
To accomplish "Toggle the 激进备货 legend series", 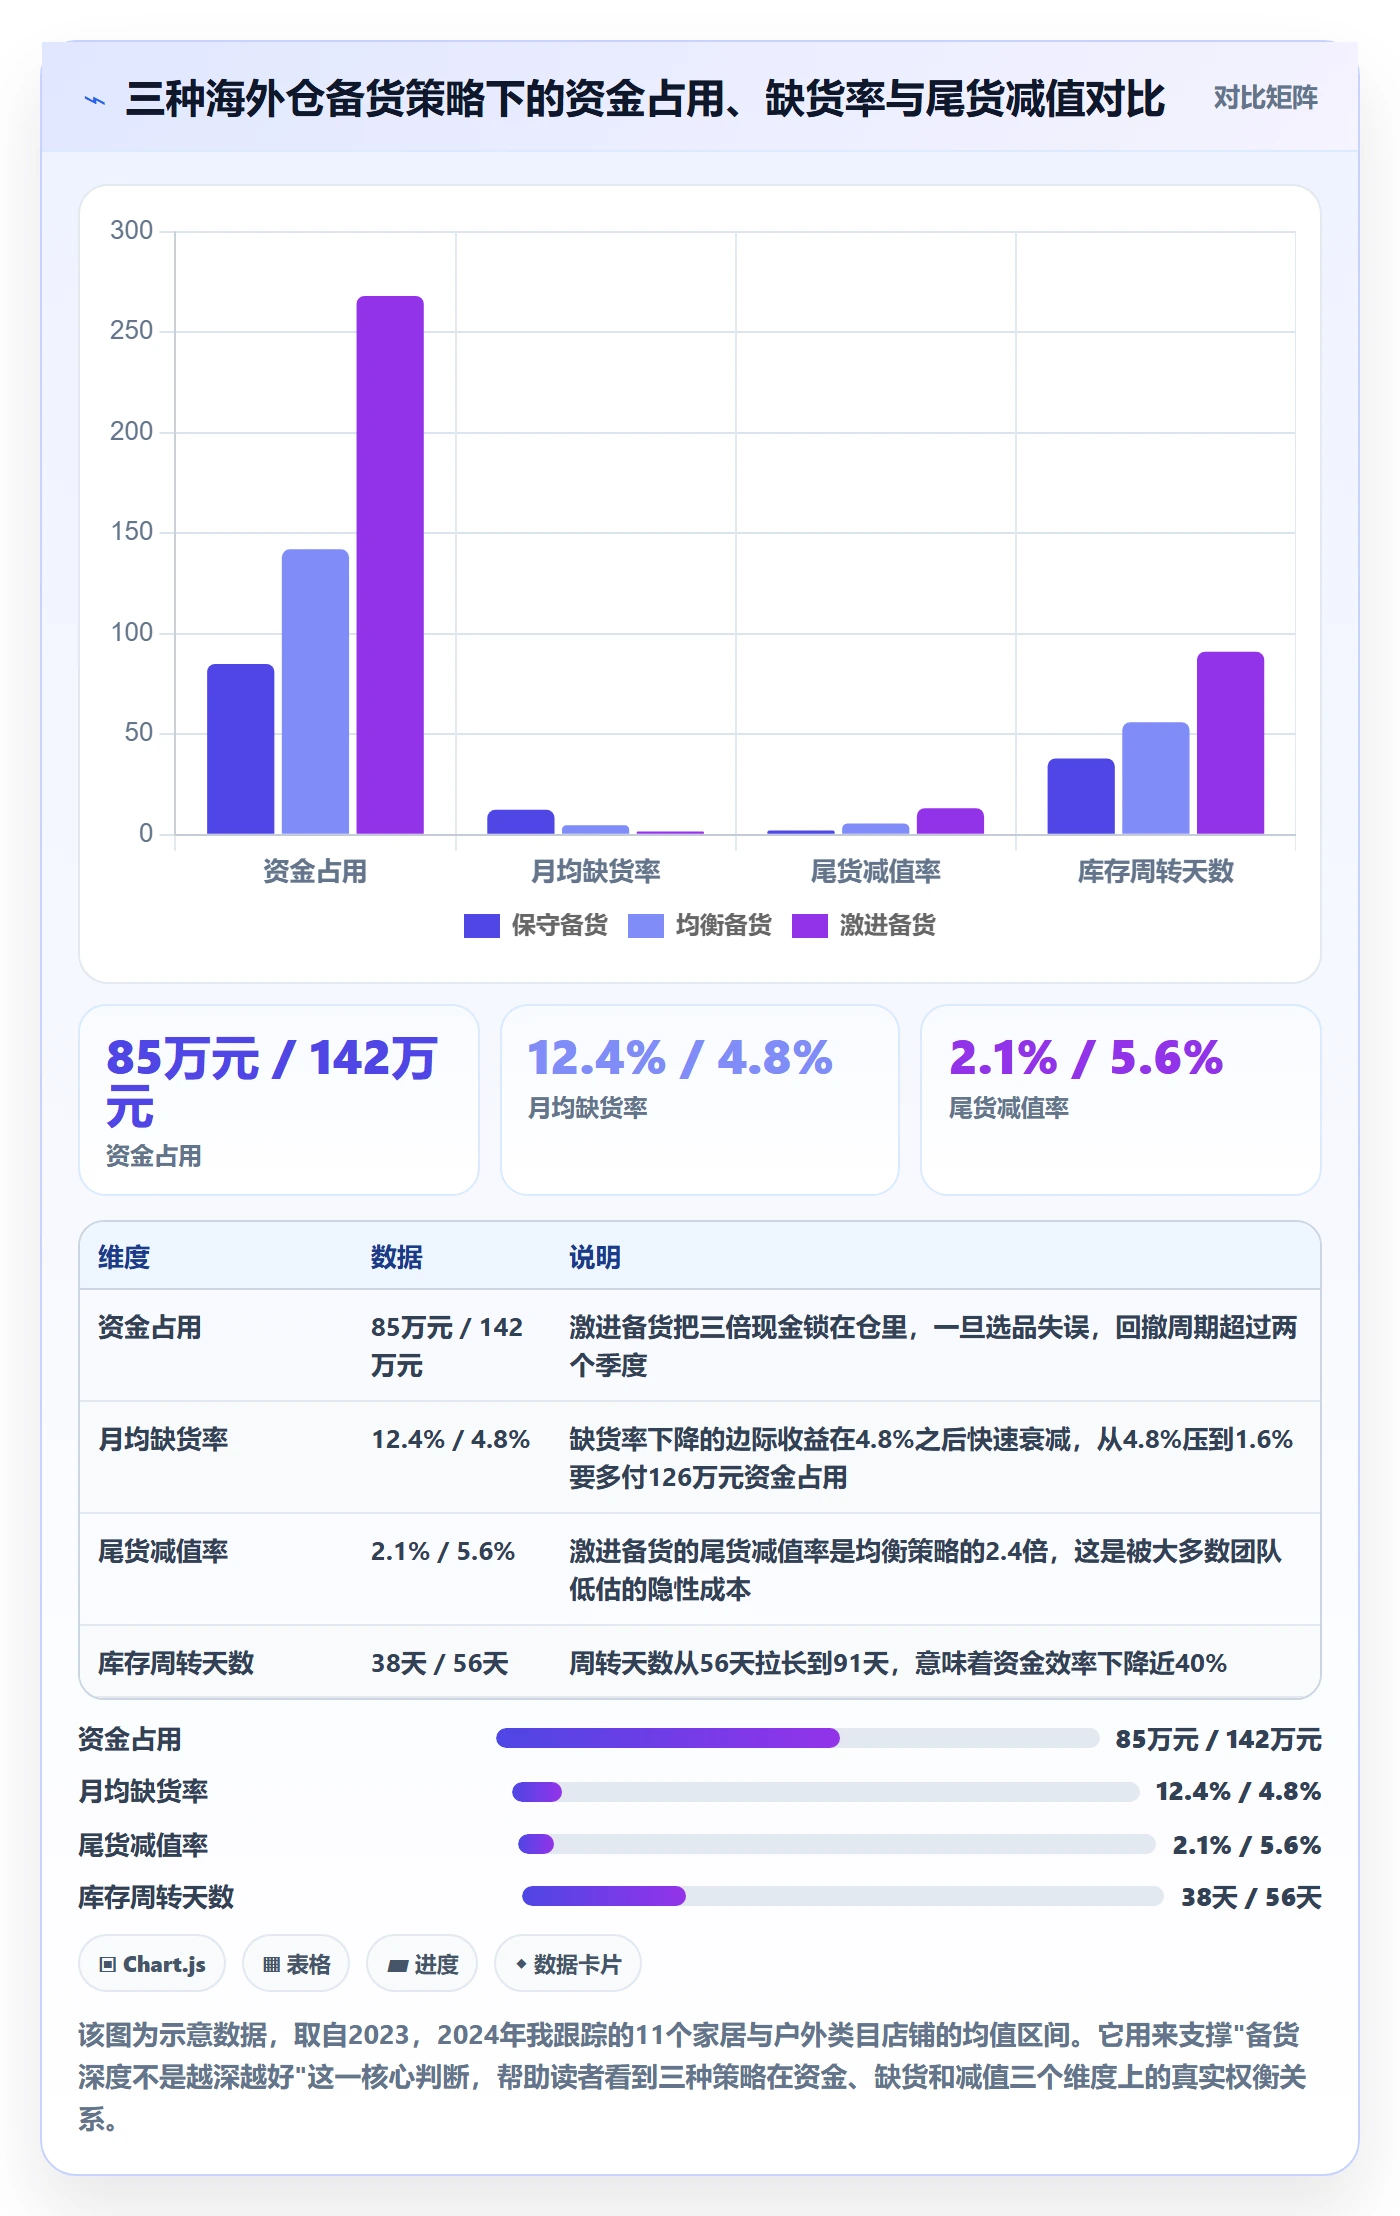I will click(864, 926).
